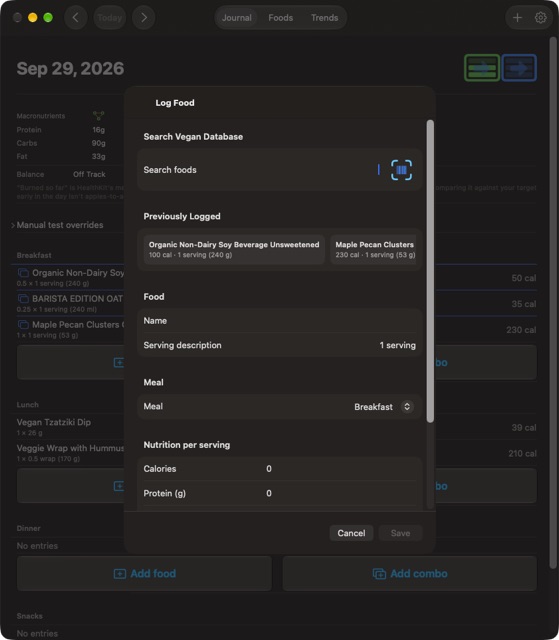Click combo icon beside BARISTA EDITION OAT

point(23,299)
